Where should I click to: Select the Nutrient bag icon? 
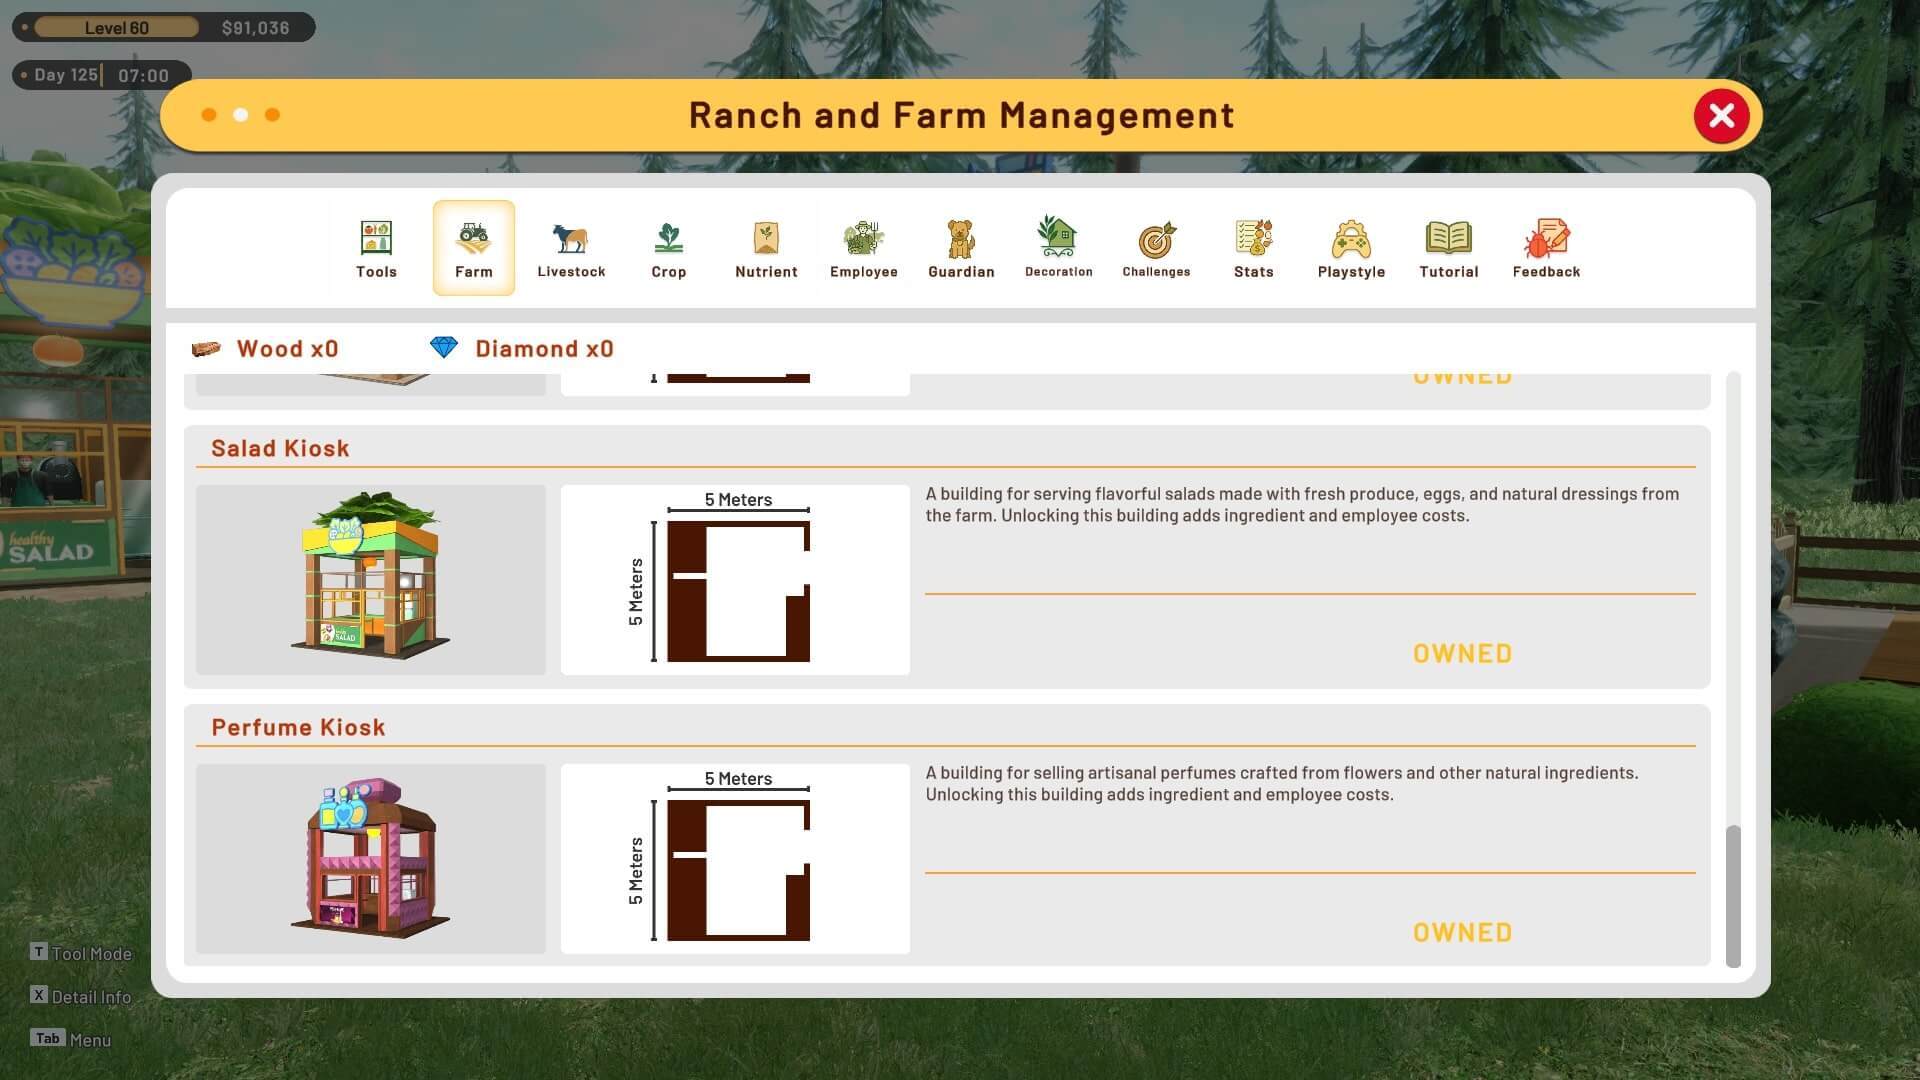pos(766,238)
